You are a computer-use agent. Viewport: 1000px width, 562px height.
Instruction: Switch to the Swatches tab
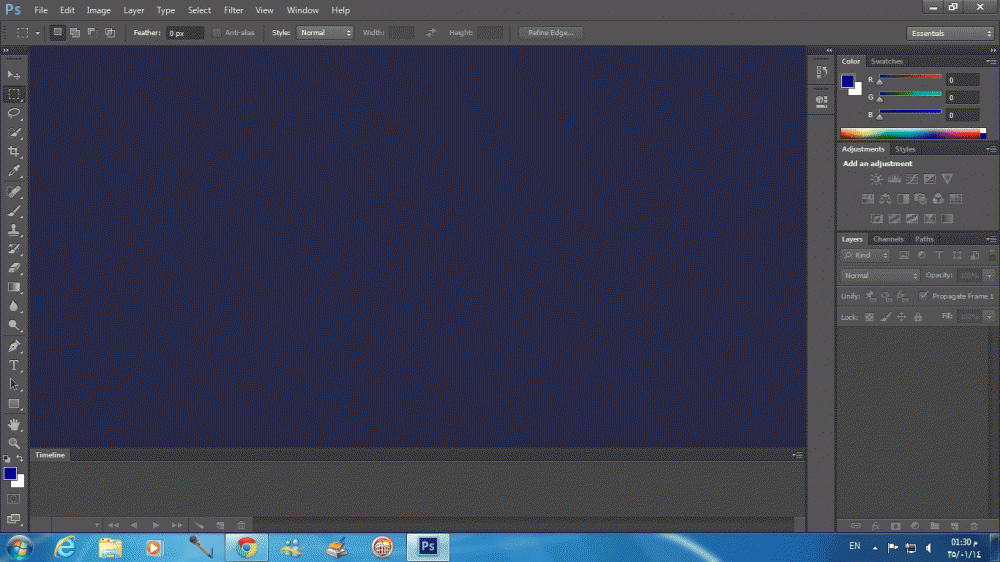tap(886, 62)
